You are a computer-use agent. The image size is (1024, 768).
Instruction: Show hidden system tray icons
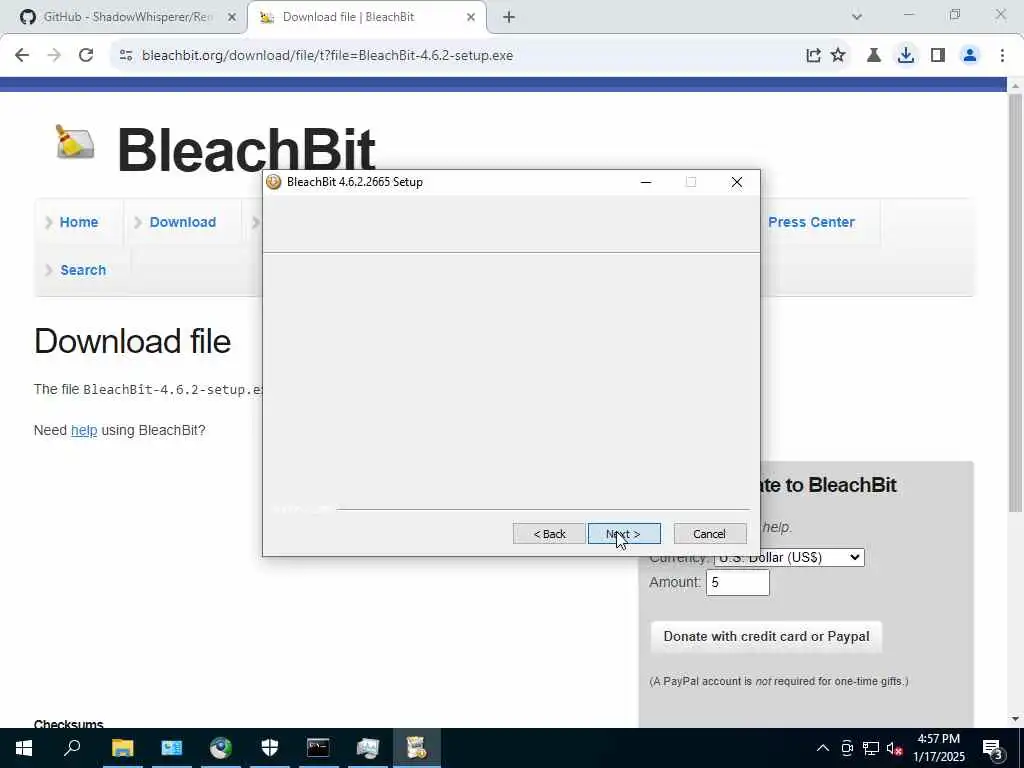click(x=823, y=748)
